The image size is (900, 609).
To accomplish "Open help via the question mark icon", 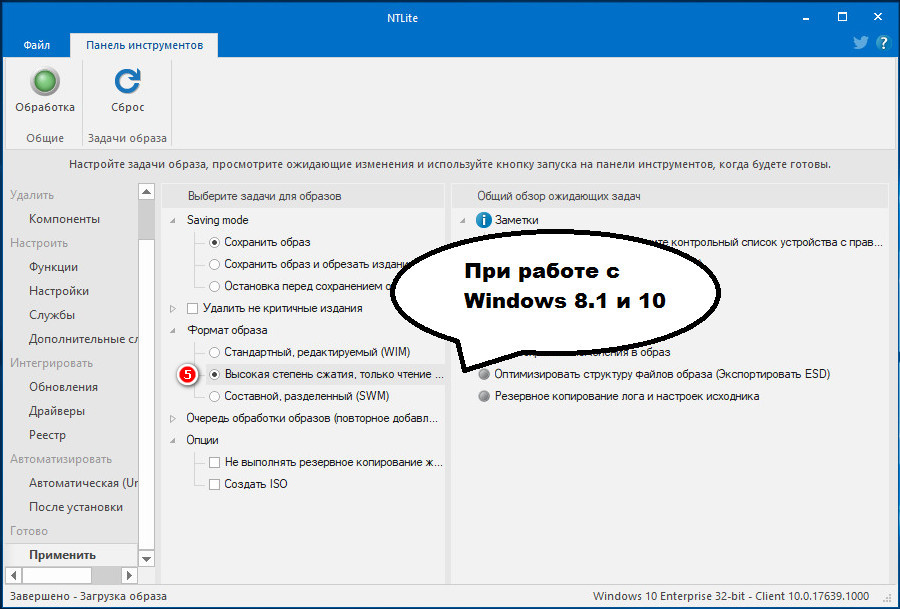I will [x=883, y=43].
